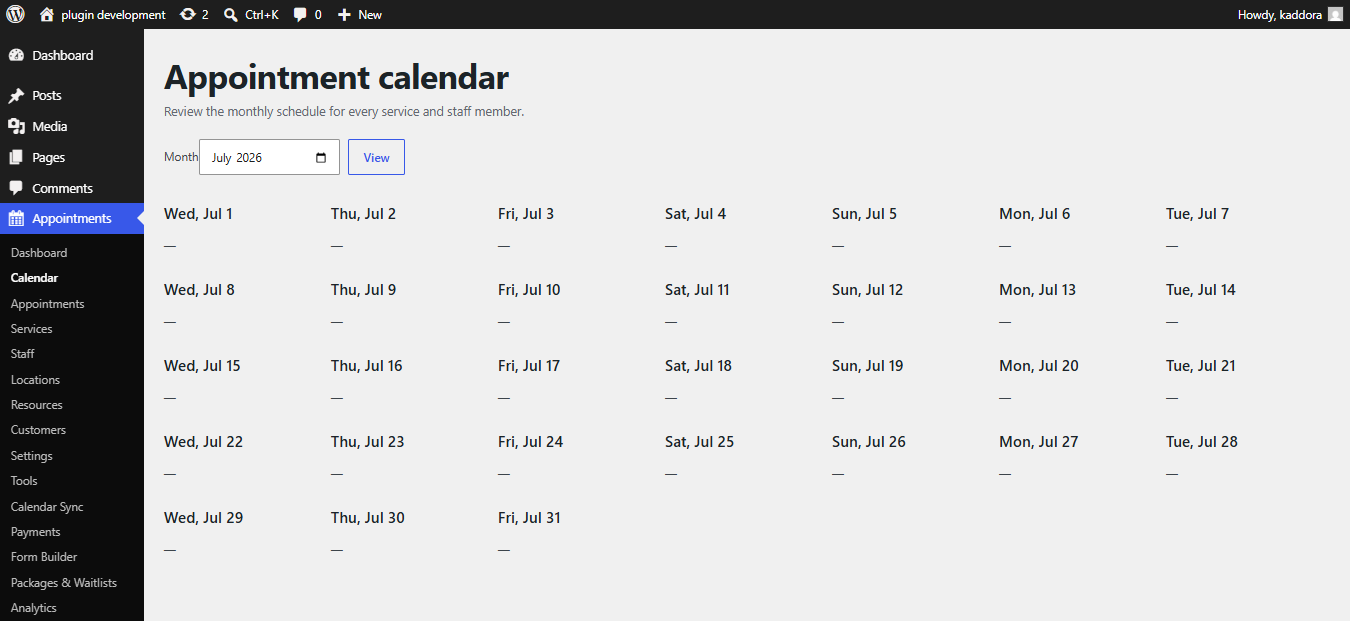Click the user avatar next to Howdy, kaddora
Screen dimensions: 1350x621
1335,15
